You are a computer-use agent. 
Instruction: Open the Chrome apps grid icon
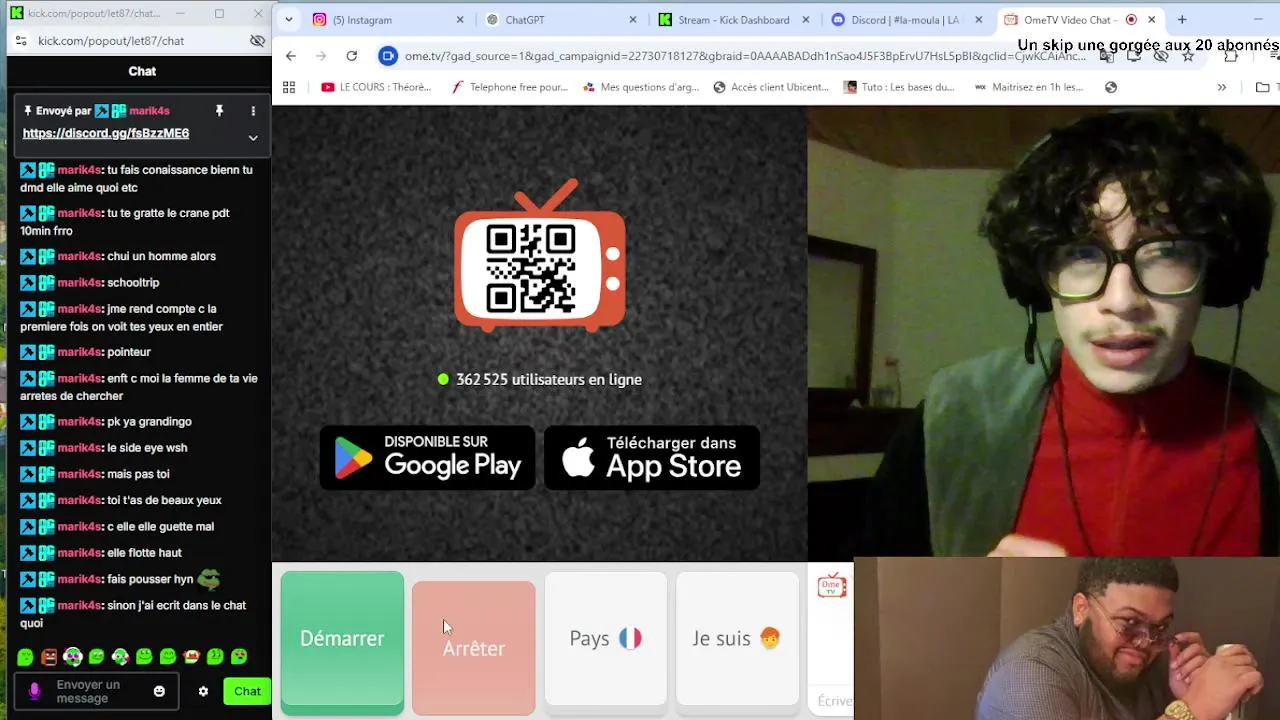pos(289,87)
